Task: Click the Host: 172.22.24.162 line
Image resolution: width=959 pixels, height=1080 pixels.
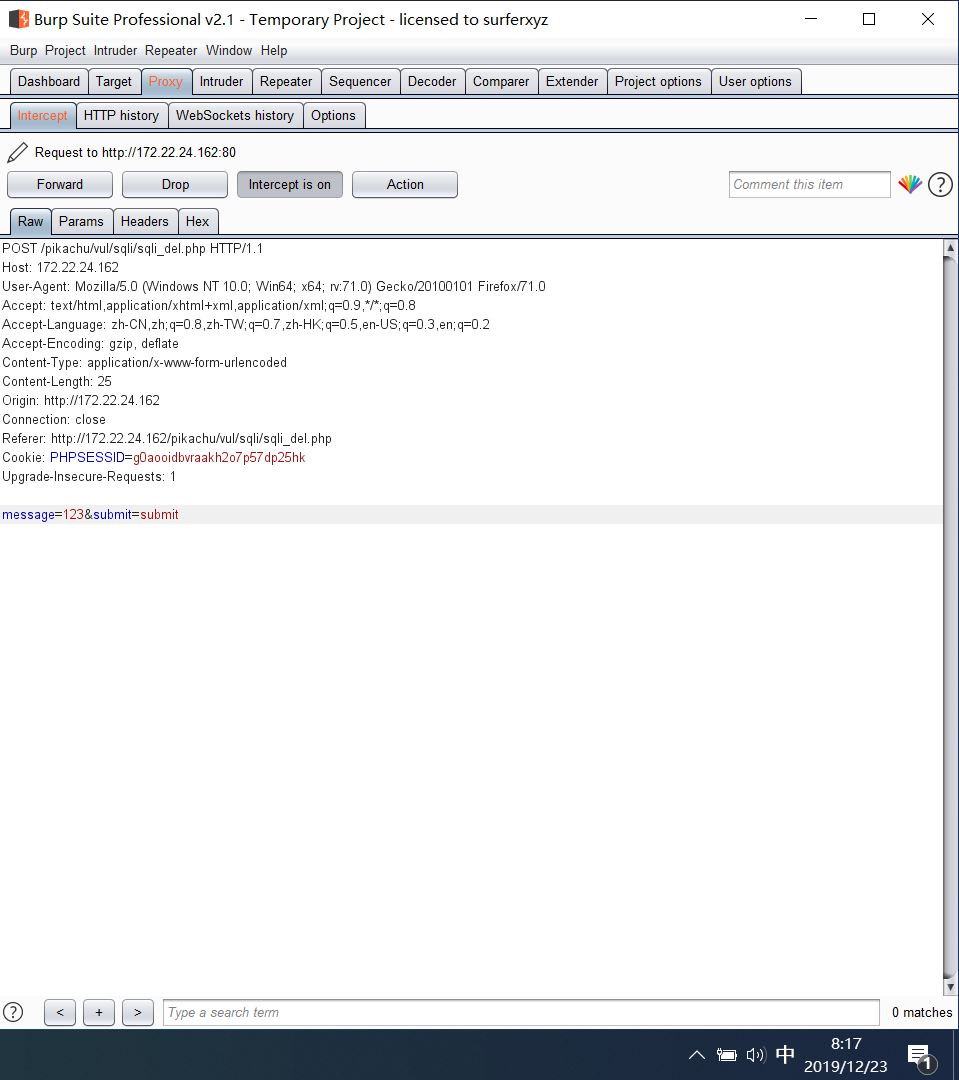Action: [60, 267]
